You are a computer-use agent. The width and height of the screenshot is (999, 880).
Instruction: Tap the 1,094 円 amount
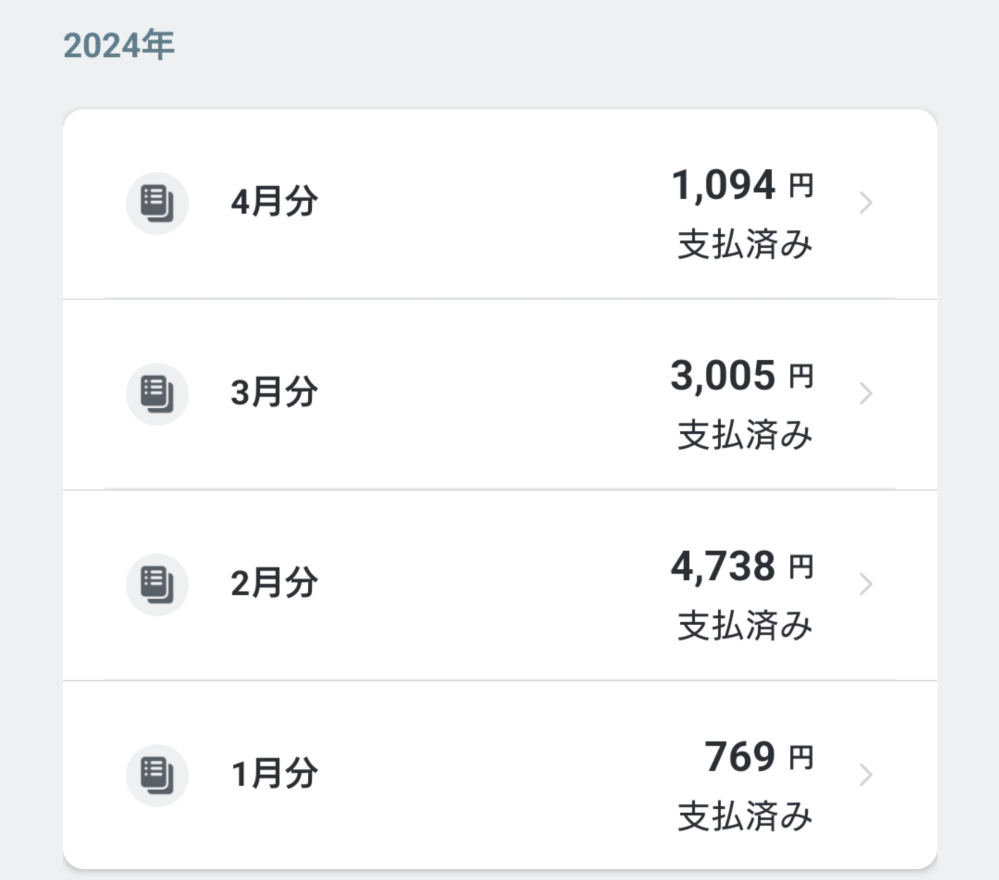(742, 186)
